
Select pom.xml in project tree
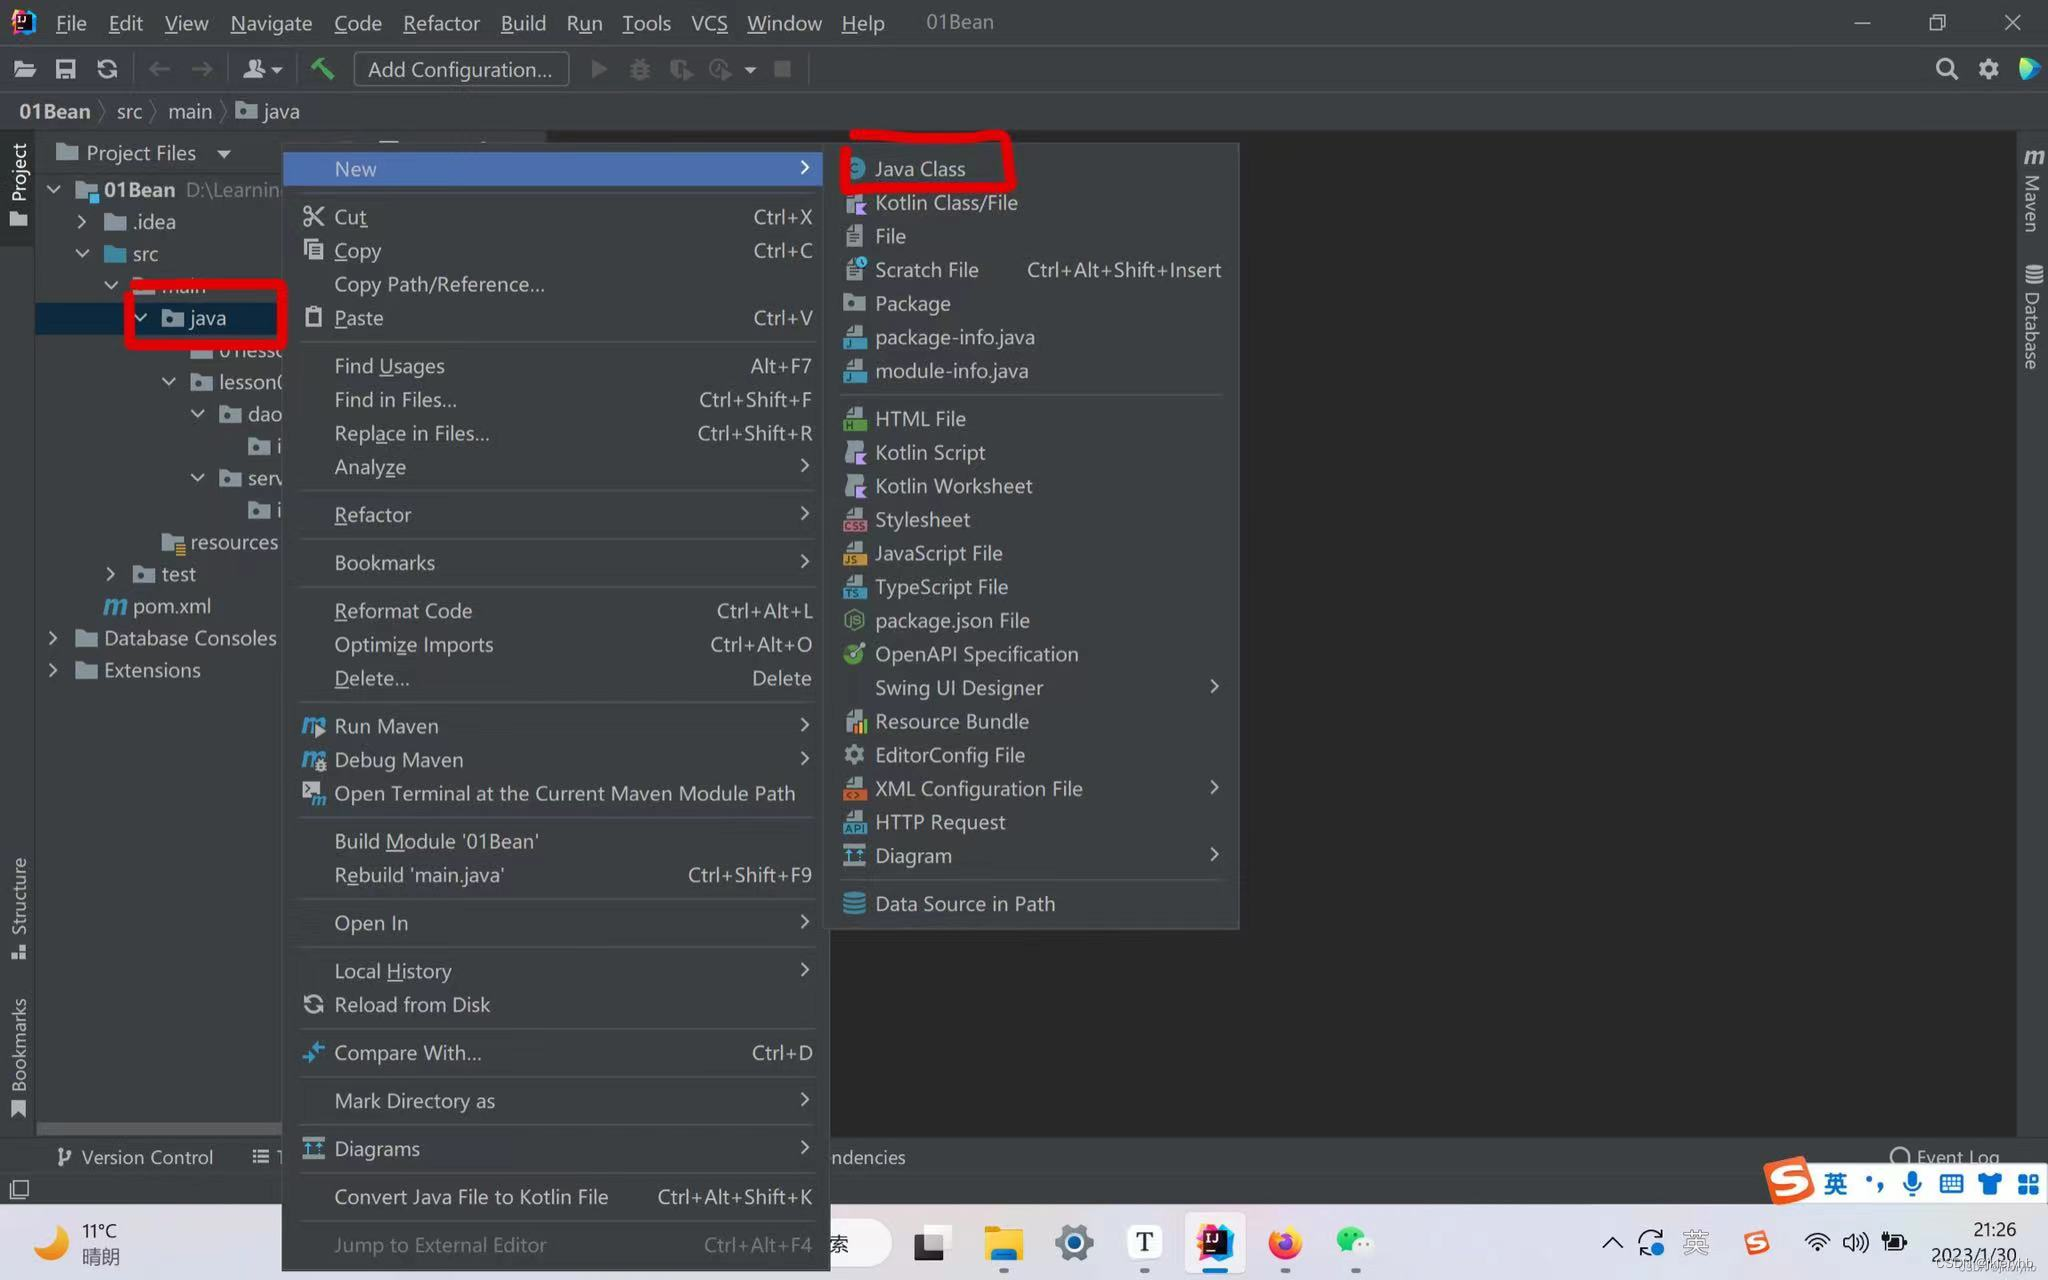(171, 606)
